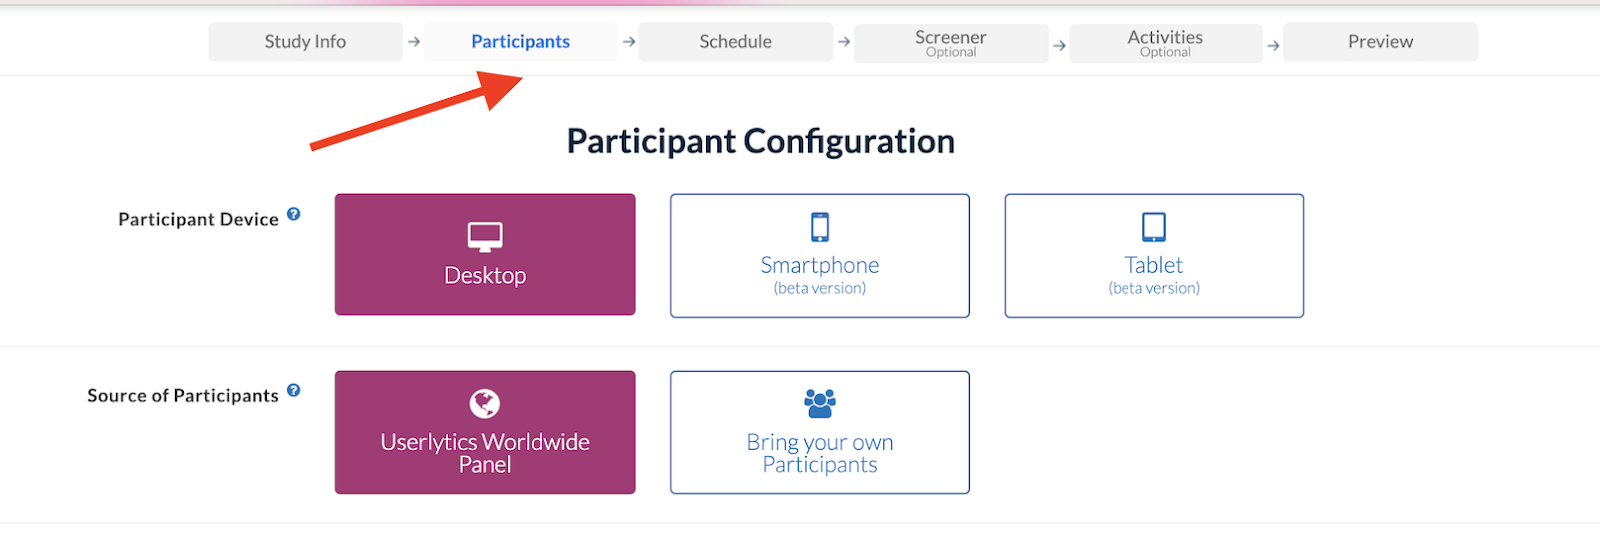Choose Tablet (beta version) device option
This screenshot has height=540, width=1600.
point(1154,256)
